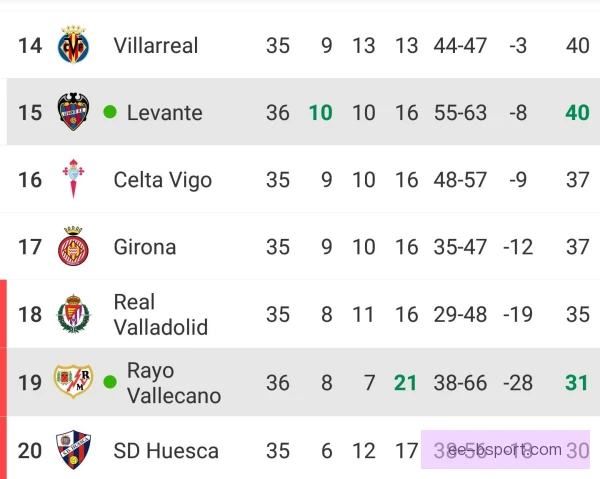
Task: Click the Girona club crest
Action: 73,246
